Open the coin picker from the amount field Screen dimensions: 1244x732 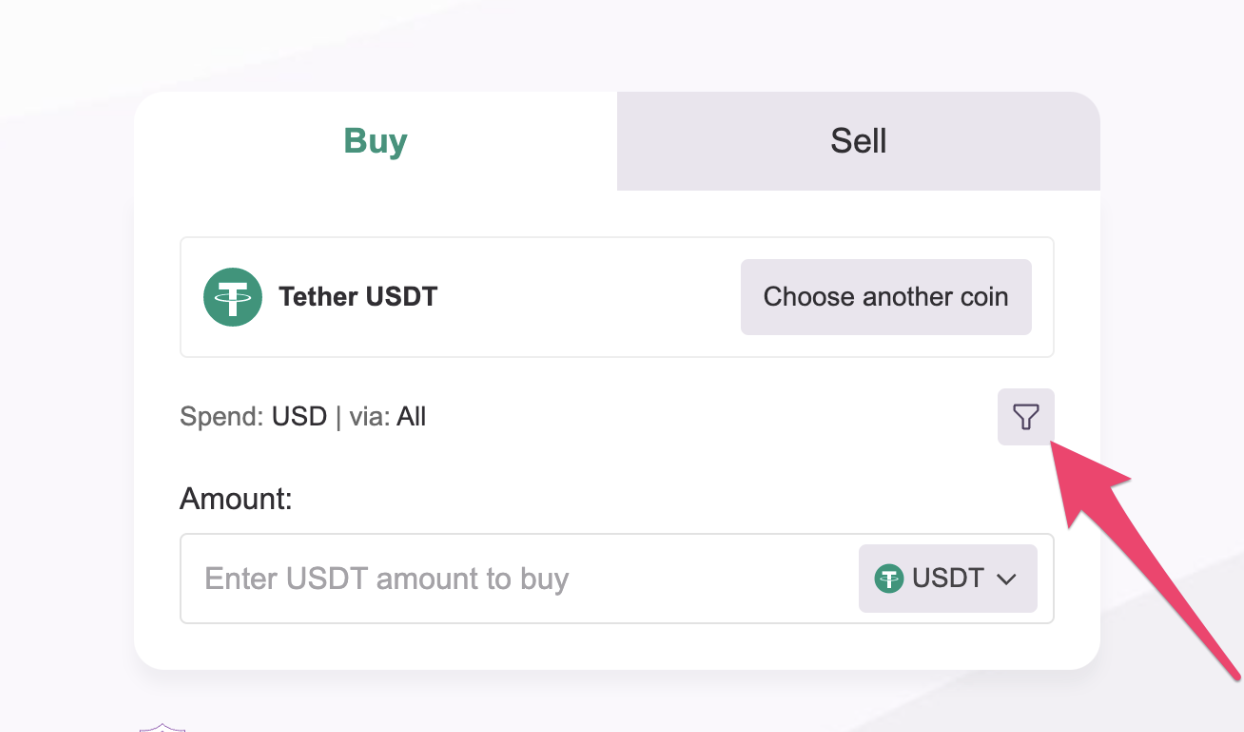pos(946,578)
